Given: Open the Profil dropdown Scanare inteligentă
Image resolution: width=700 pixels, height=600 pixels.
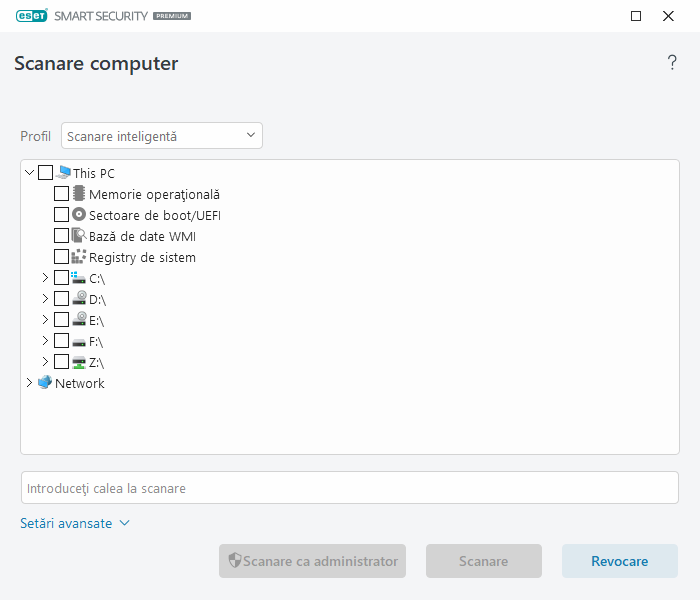Looking at the screenshot, I should coord(162,136).
